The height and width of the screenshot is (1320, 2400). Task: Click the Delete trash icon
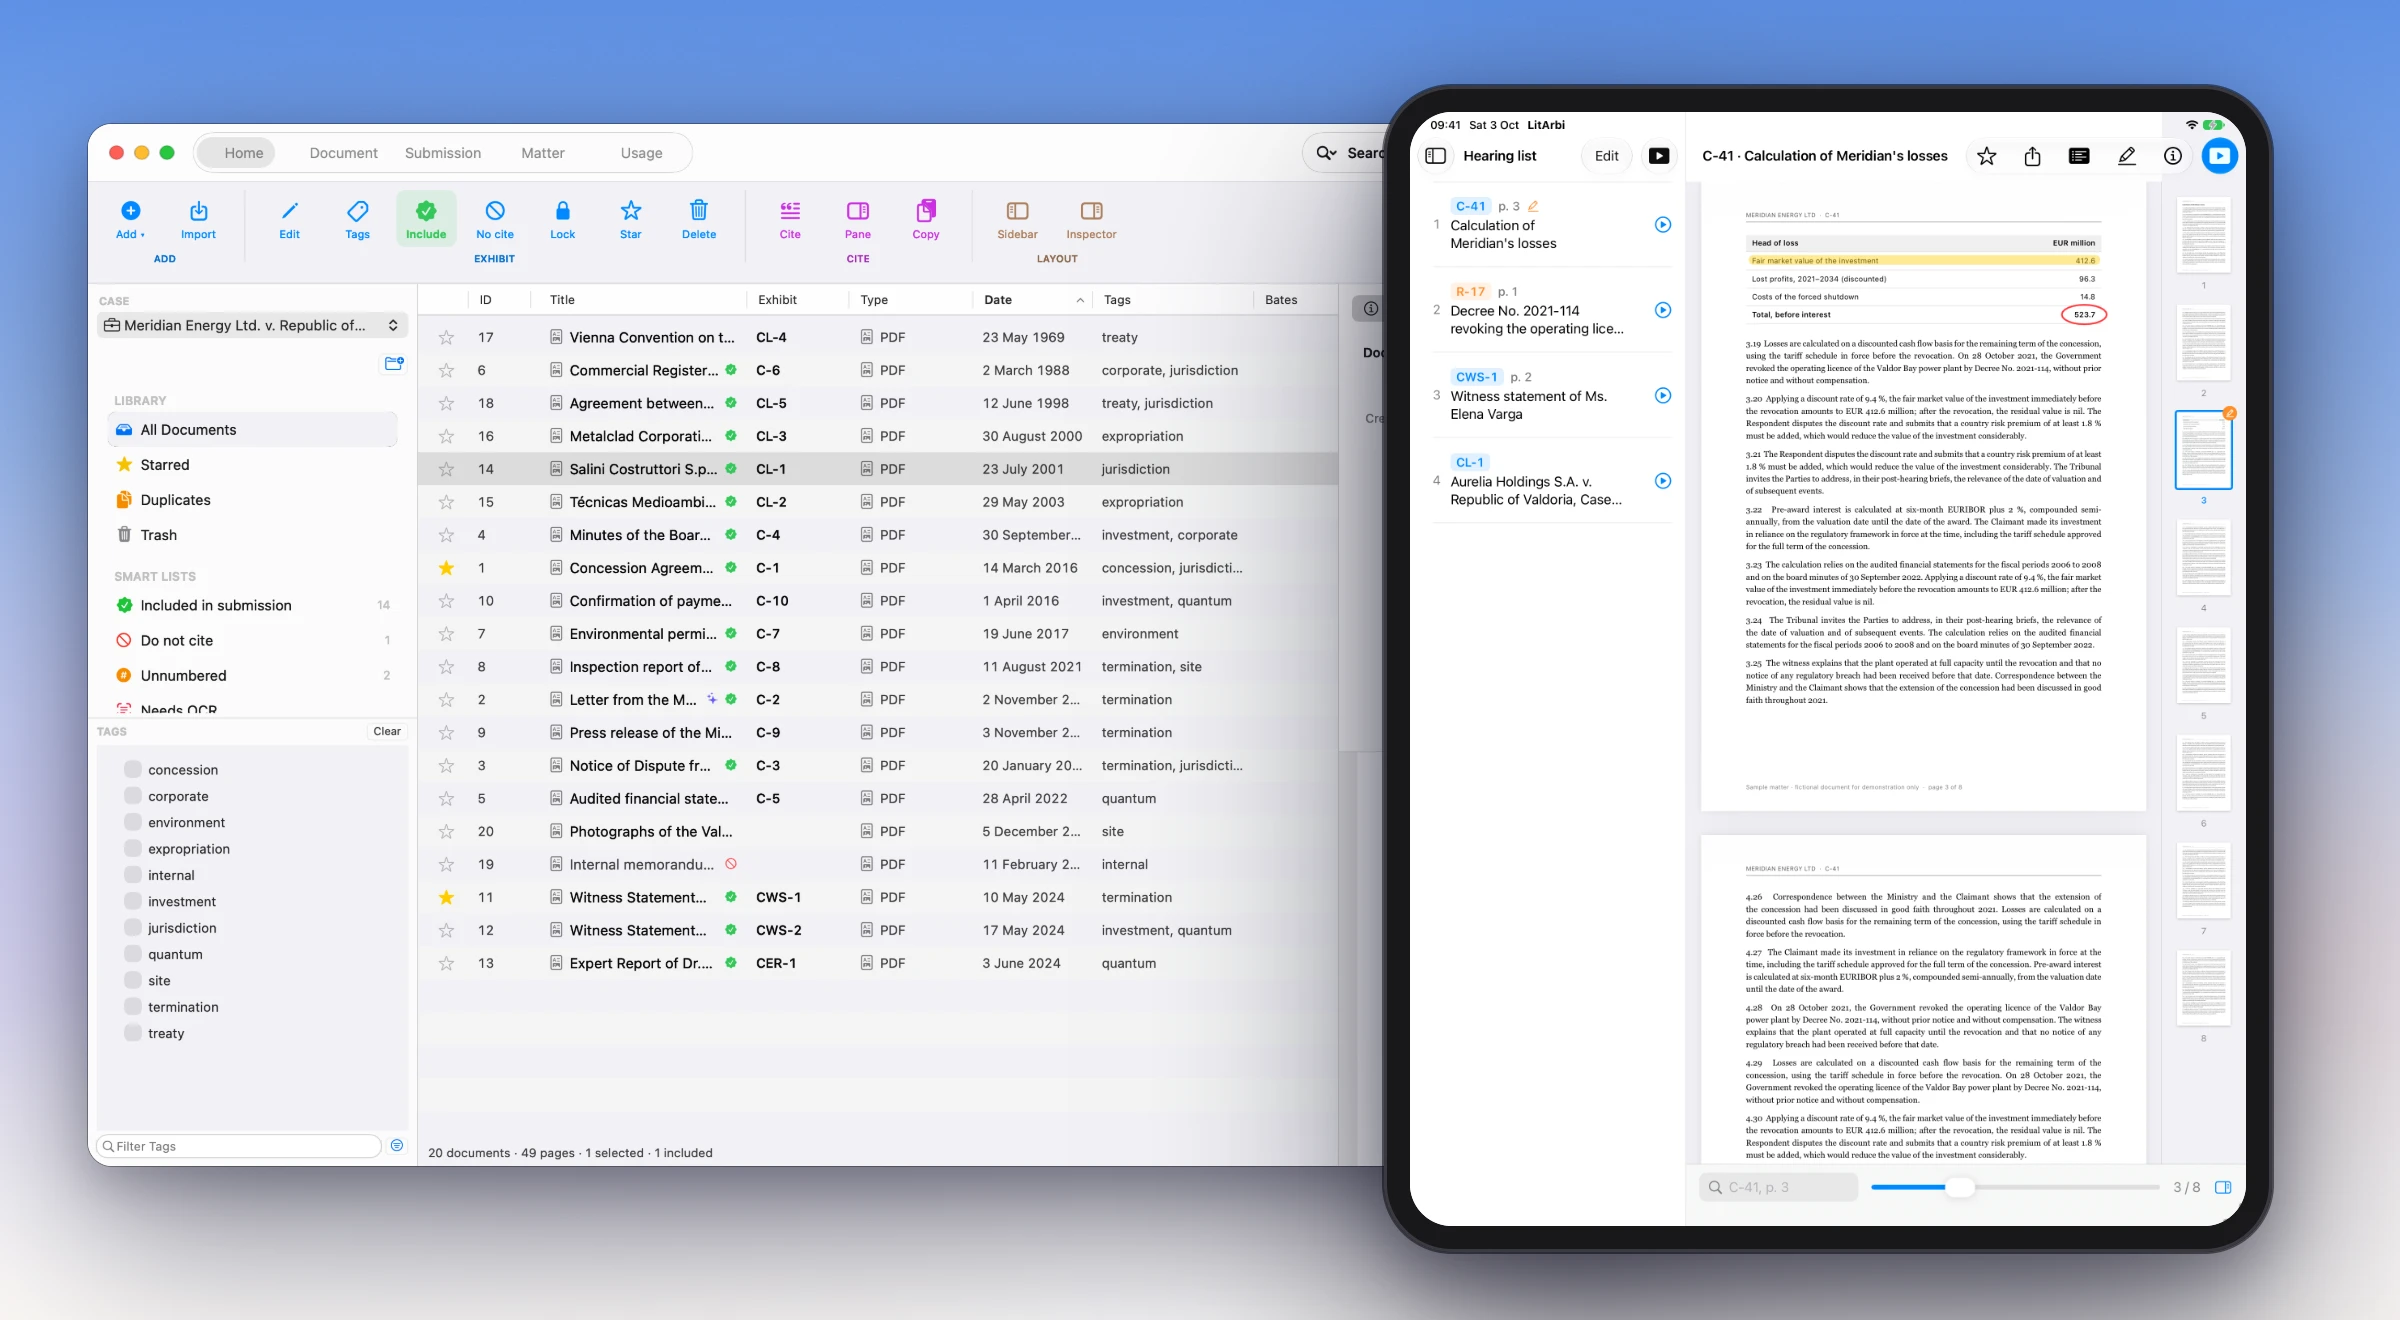coord(699,219)
